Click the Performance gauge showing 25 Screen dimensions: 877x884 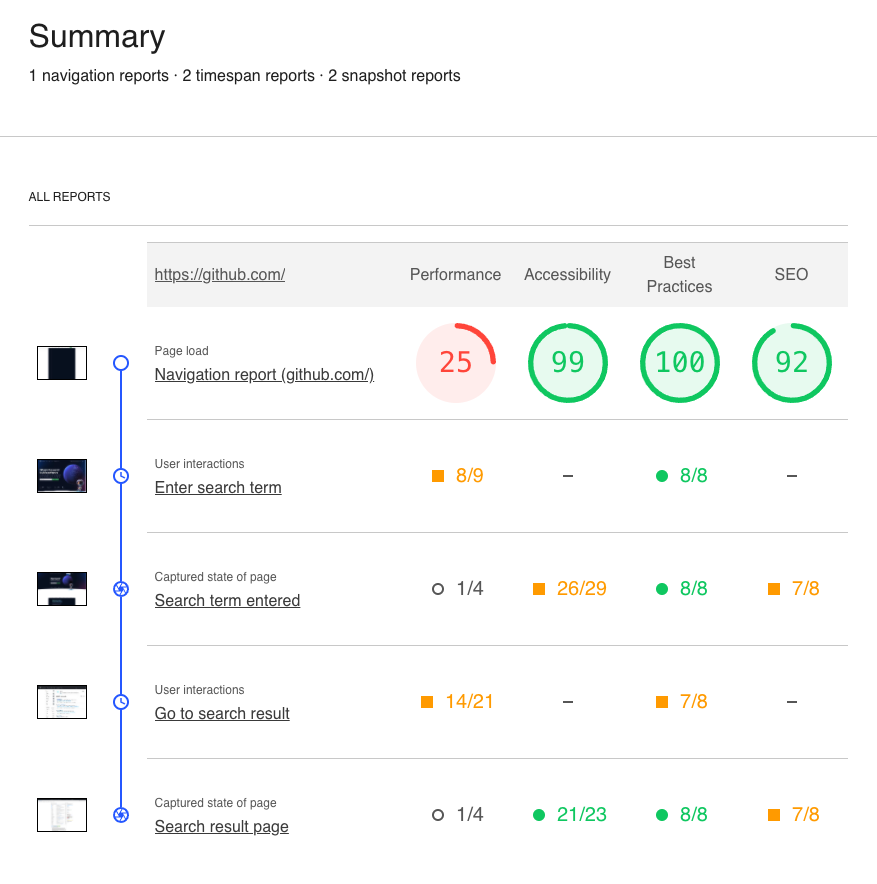pos(456,363)
